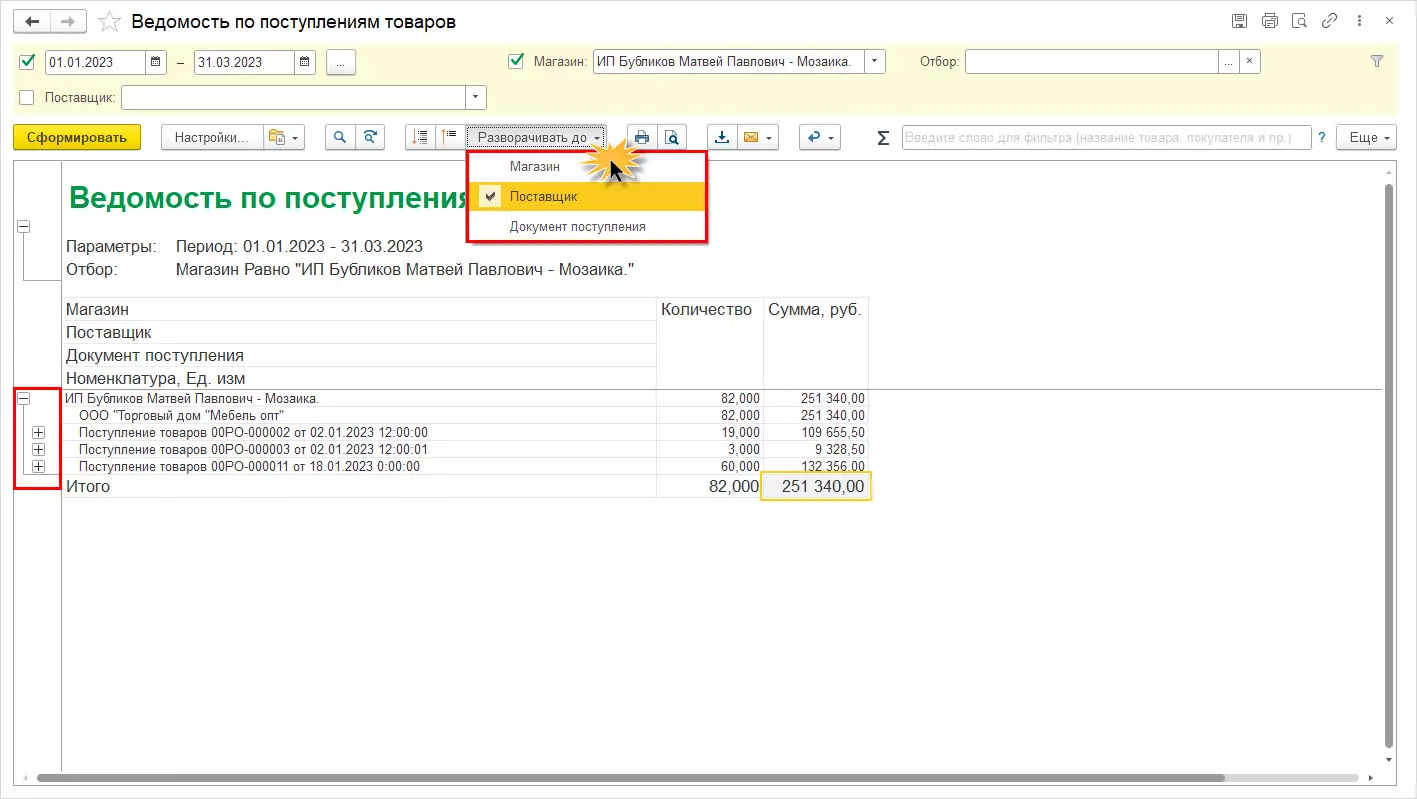The width and height of the screenshot is (1417, 799).
Task: Open the Магазин dropdown list
Action: pyautogui.click(x=875, y=62)
